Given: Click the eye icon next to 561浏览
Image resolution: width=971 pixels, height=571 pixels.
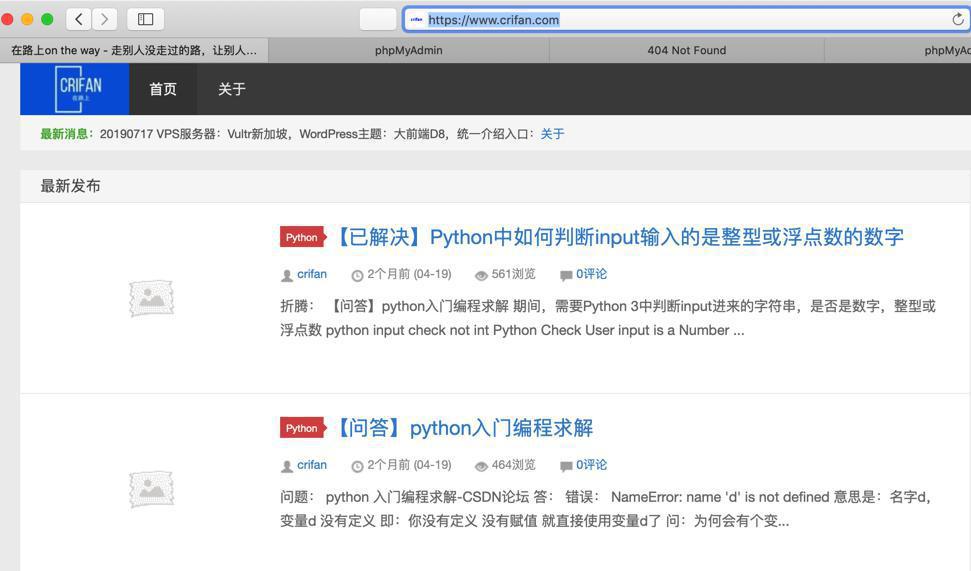Looking at the screenshot, I should point(481,276).
